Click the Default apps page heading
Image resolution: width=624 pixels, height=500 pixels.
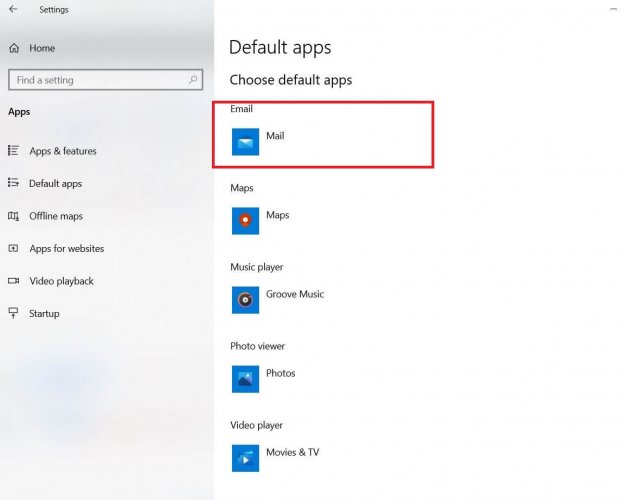[280, 48]
